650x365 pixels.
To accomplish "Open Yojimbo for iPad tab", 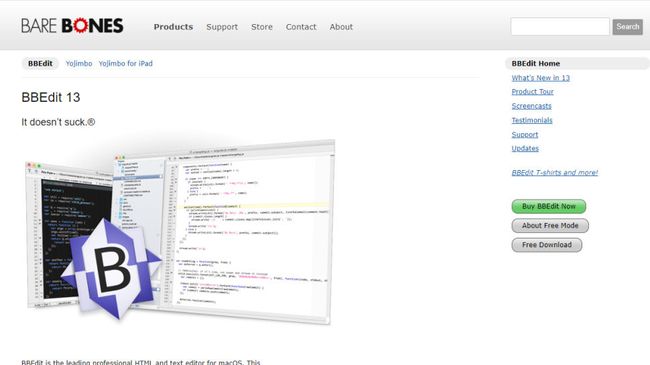I will pyautogui.click(x=126, y=63).
